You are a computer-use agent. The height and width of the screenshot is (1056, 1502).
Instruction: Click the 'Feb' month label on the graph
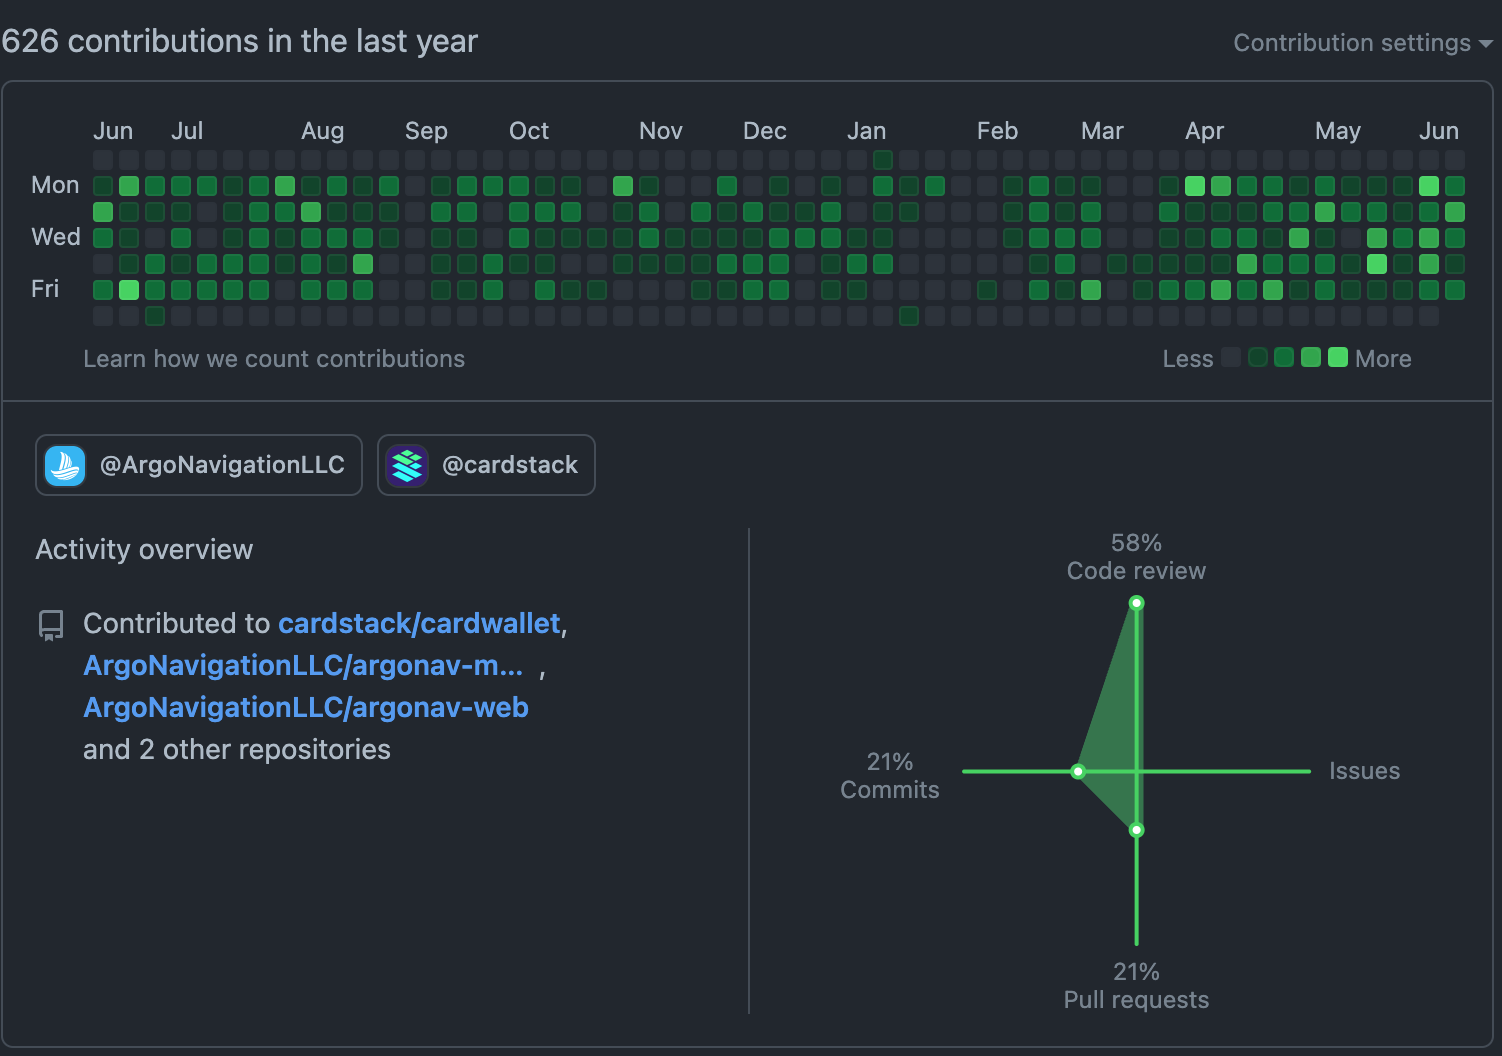pos(997,131)
